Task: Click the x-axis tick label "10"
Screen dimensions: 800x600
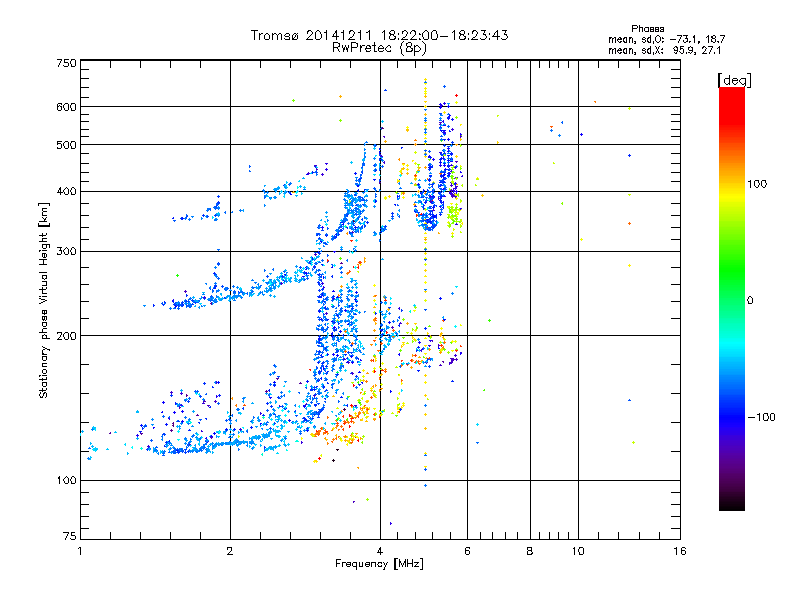Action: [x=578, y=551]
